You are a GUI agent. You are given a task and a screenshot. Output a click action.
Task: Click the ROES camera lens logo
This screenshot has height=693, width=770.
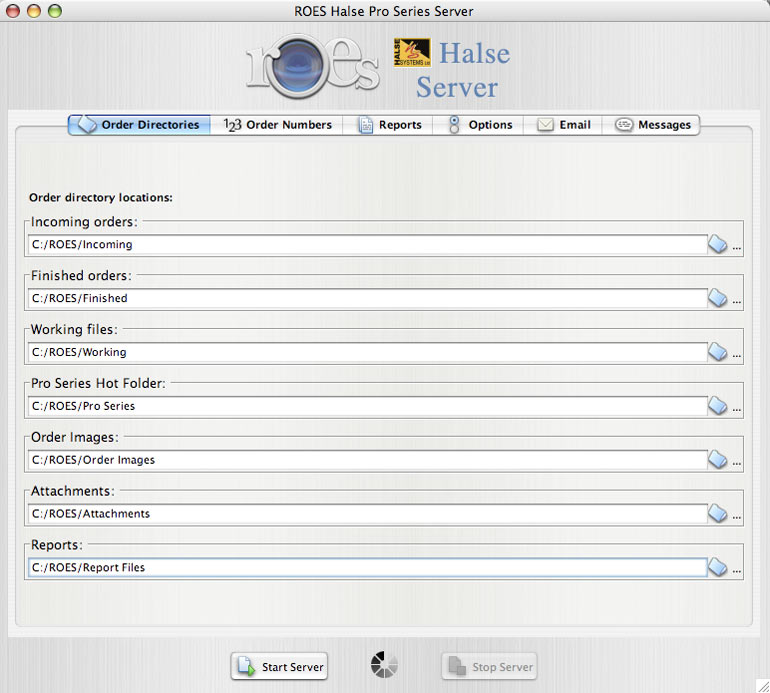(x=296, y=67)
